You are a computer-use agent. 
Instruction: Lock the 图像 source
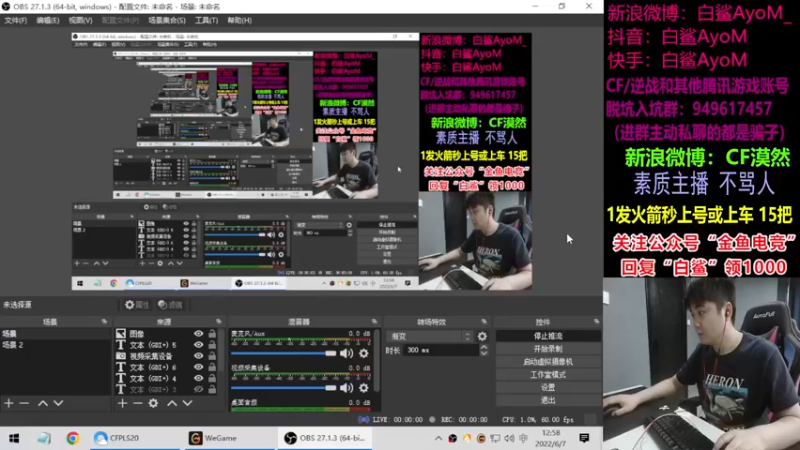(212, 334)
